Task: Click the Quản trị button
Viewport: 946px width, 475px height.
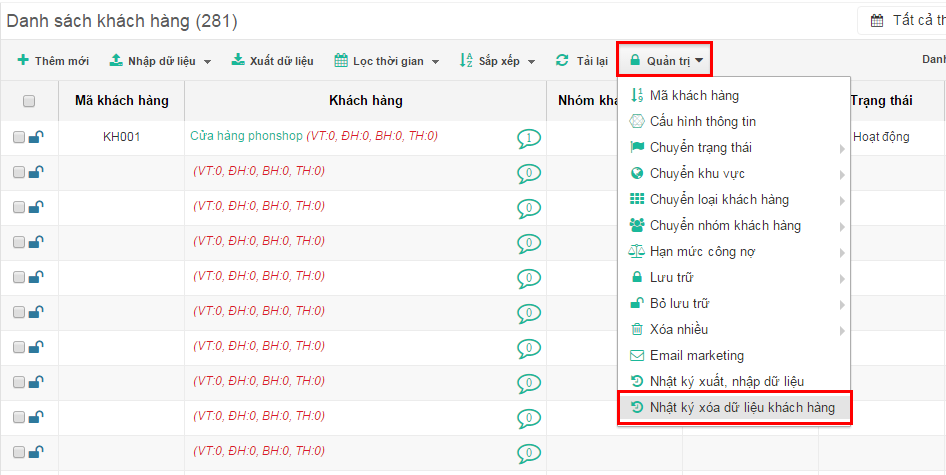Action: 665,60
